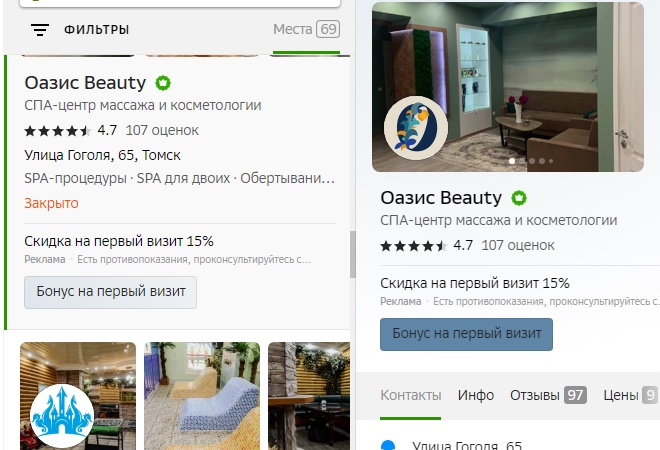The height and width of the screenshot is (450, 660).
Task: Click verified badge beside Оазис Beauty in list
Action: click(163, 83)
